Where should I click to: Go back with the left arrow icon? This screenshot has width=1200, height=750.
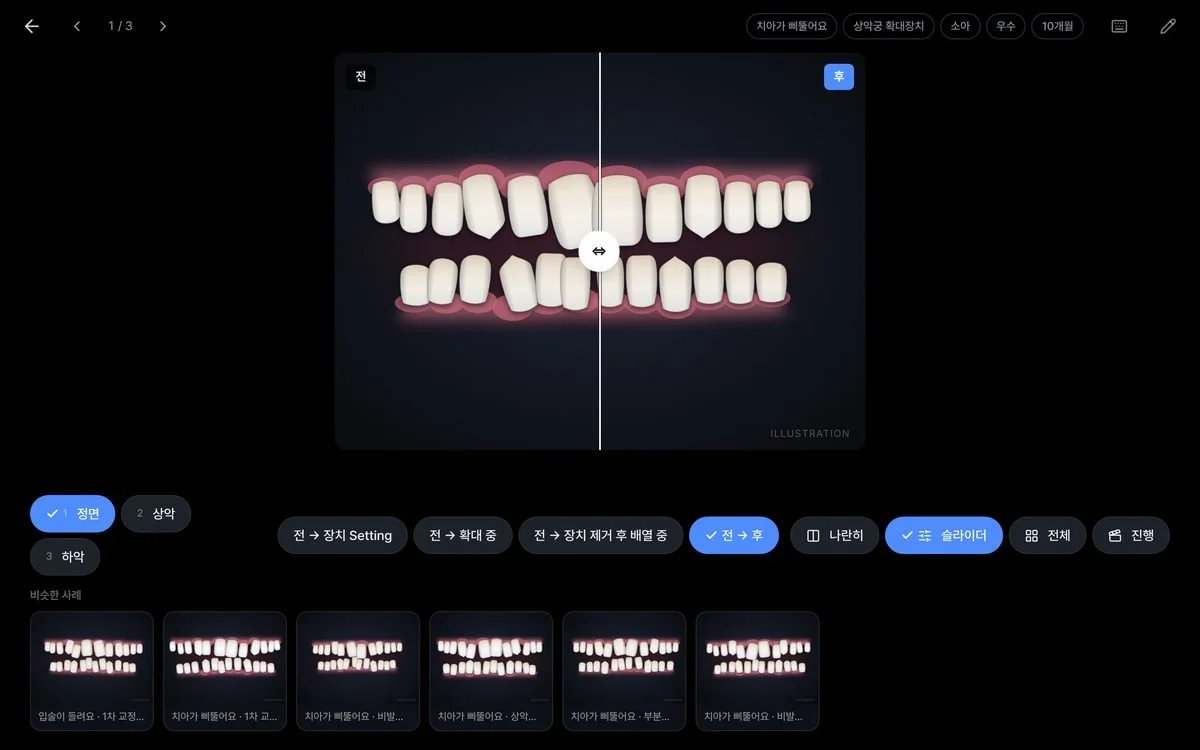(31, 26)
